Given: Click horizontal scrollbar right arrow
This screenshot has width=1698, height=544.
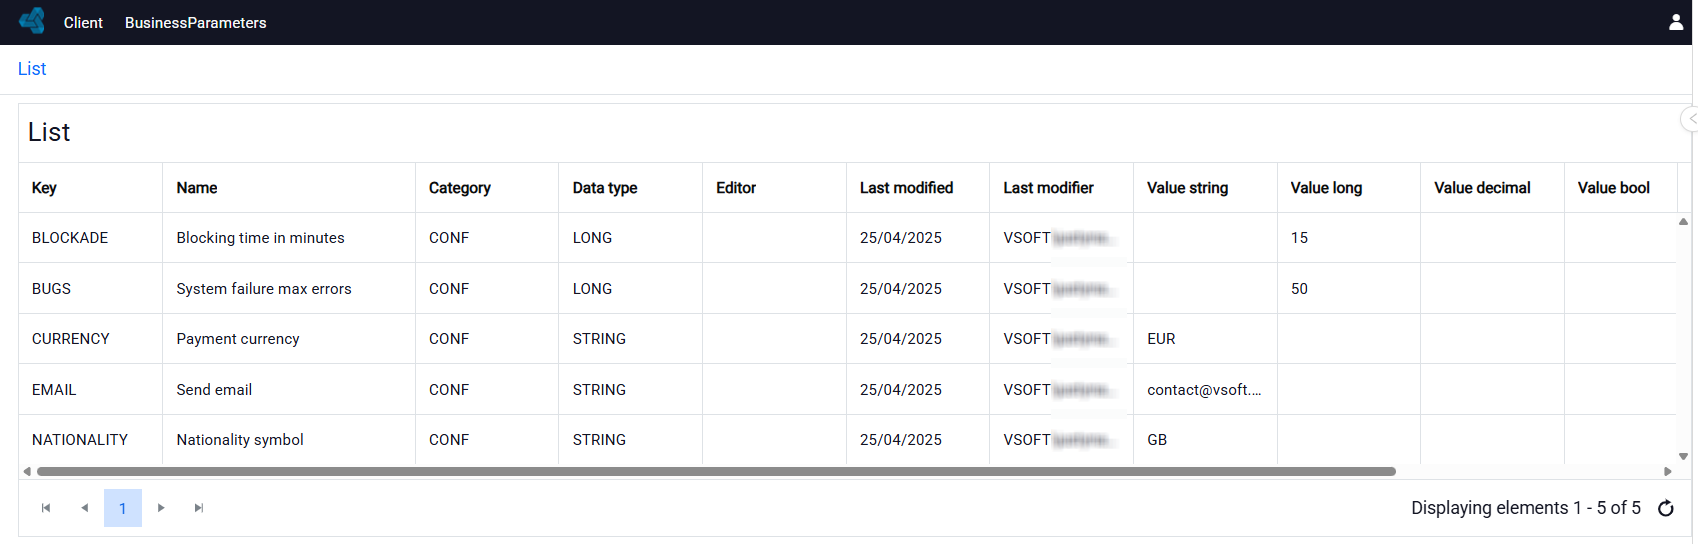Looking at the screenshot, I should 1668,471.
